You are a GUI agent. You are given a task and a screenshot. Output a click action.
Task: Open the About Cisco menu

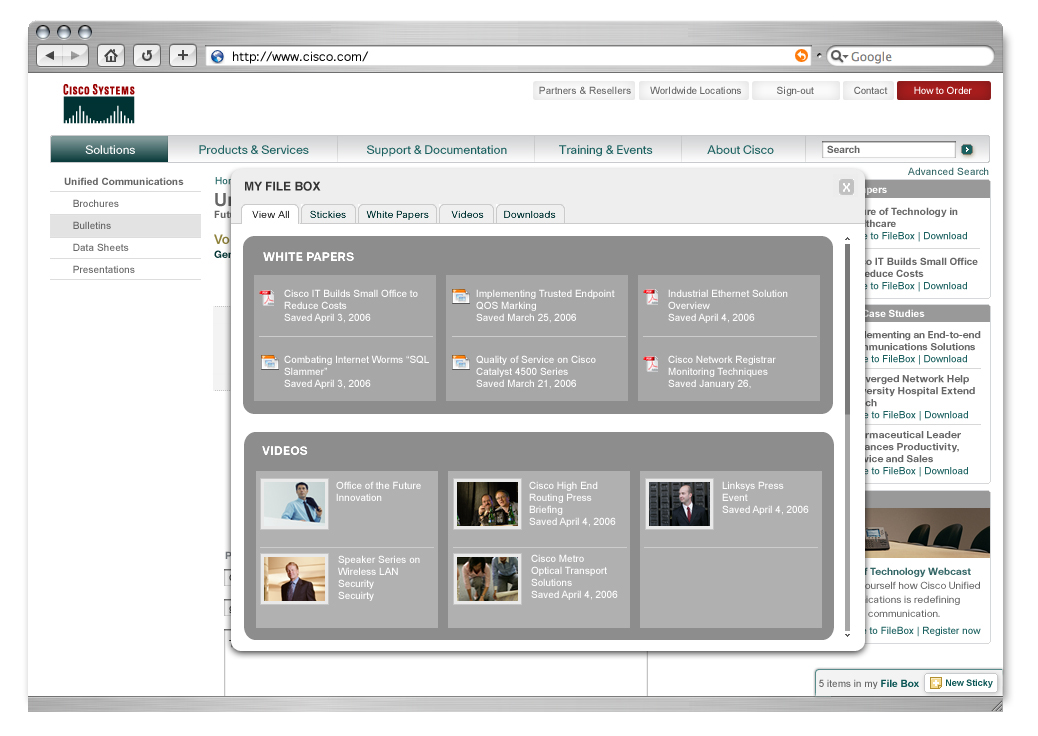point(740,150)
